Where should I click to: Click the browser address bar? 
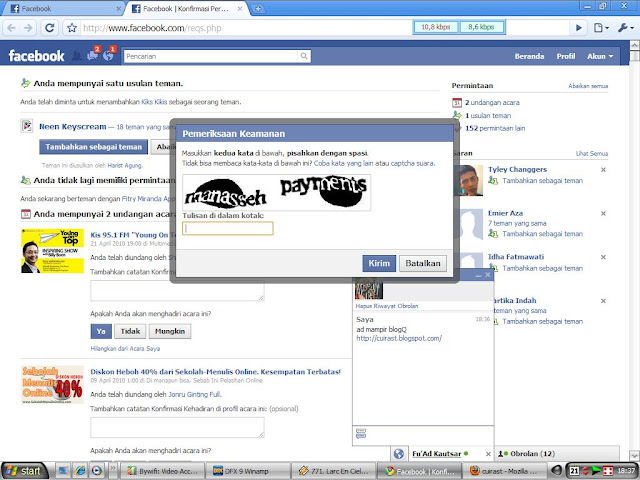coord(245,28)
